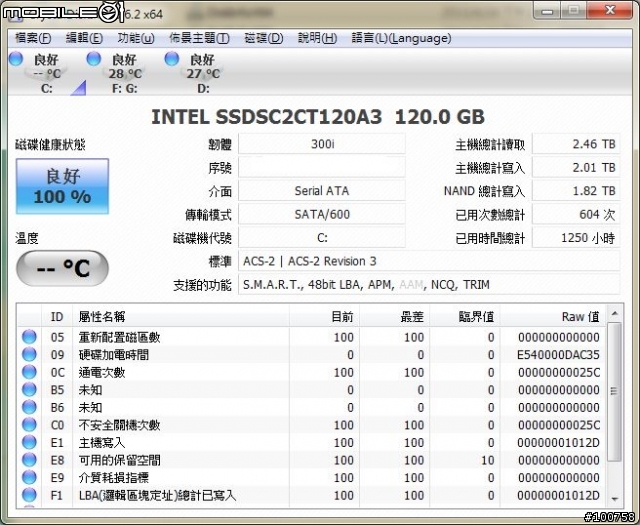Image resolution: width=640 pixels, height=525 pixels.
Task: Select the 主機寫入 attribute row
Action: point(312,442)
